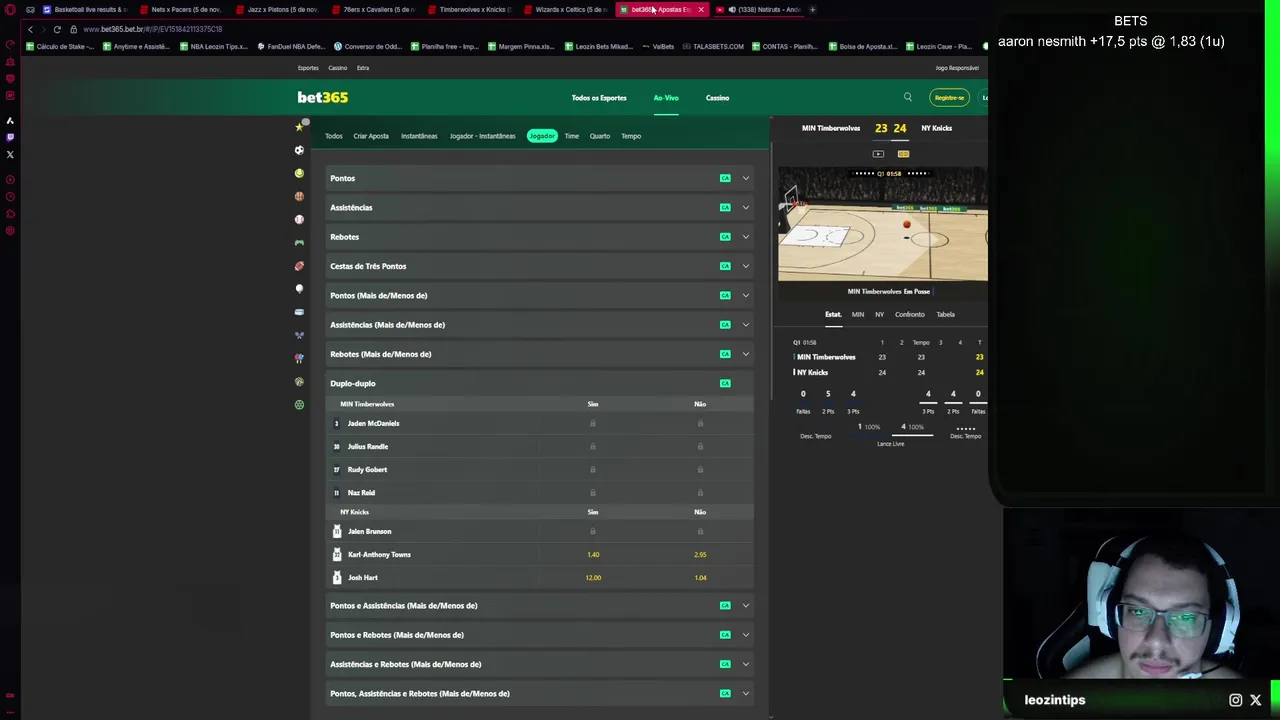Viewport: 1280px width, 720px height.
Task: Switch to match animation view icon
Action: 903,154
